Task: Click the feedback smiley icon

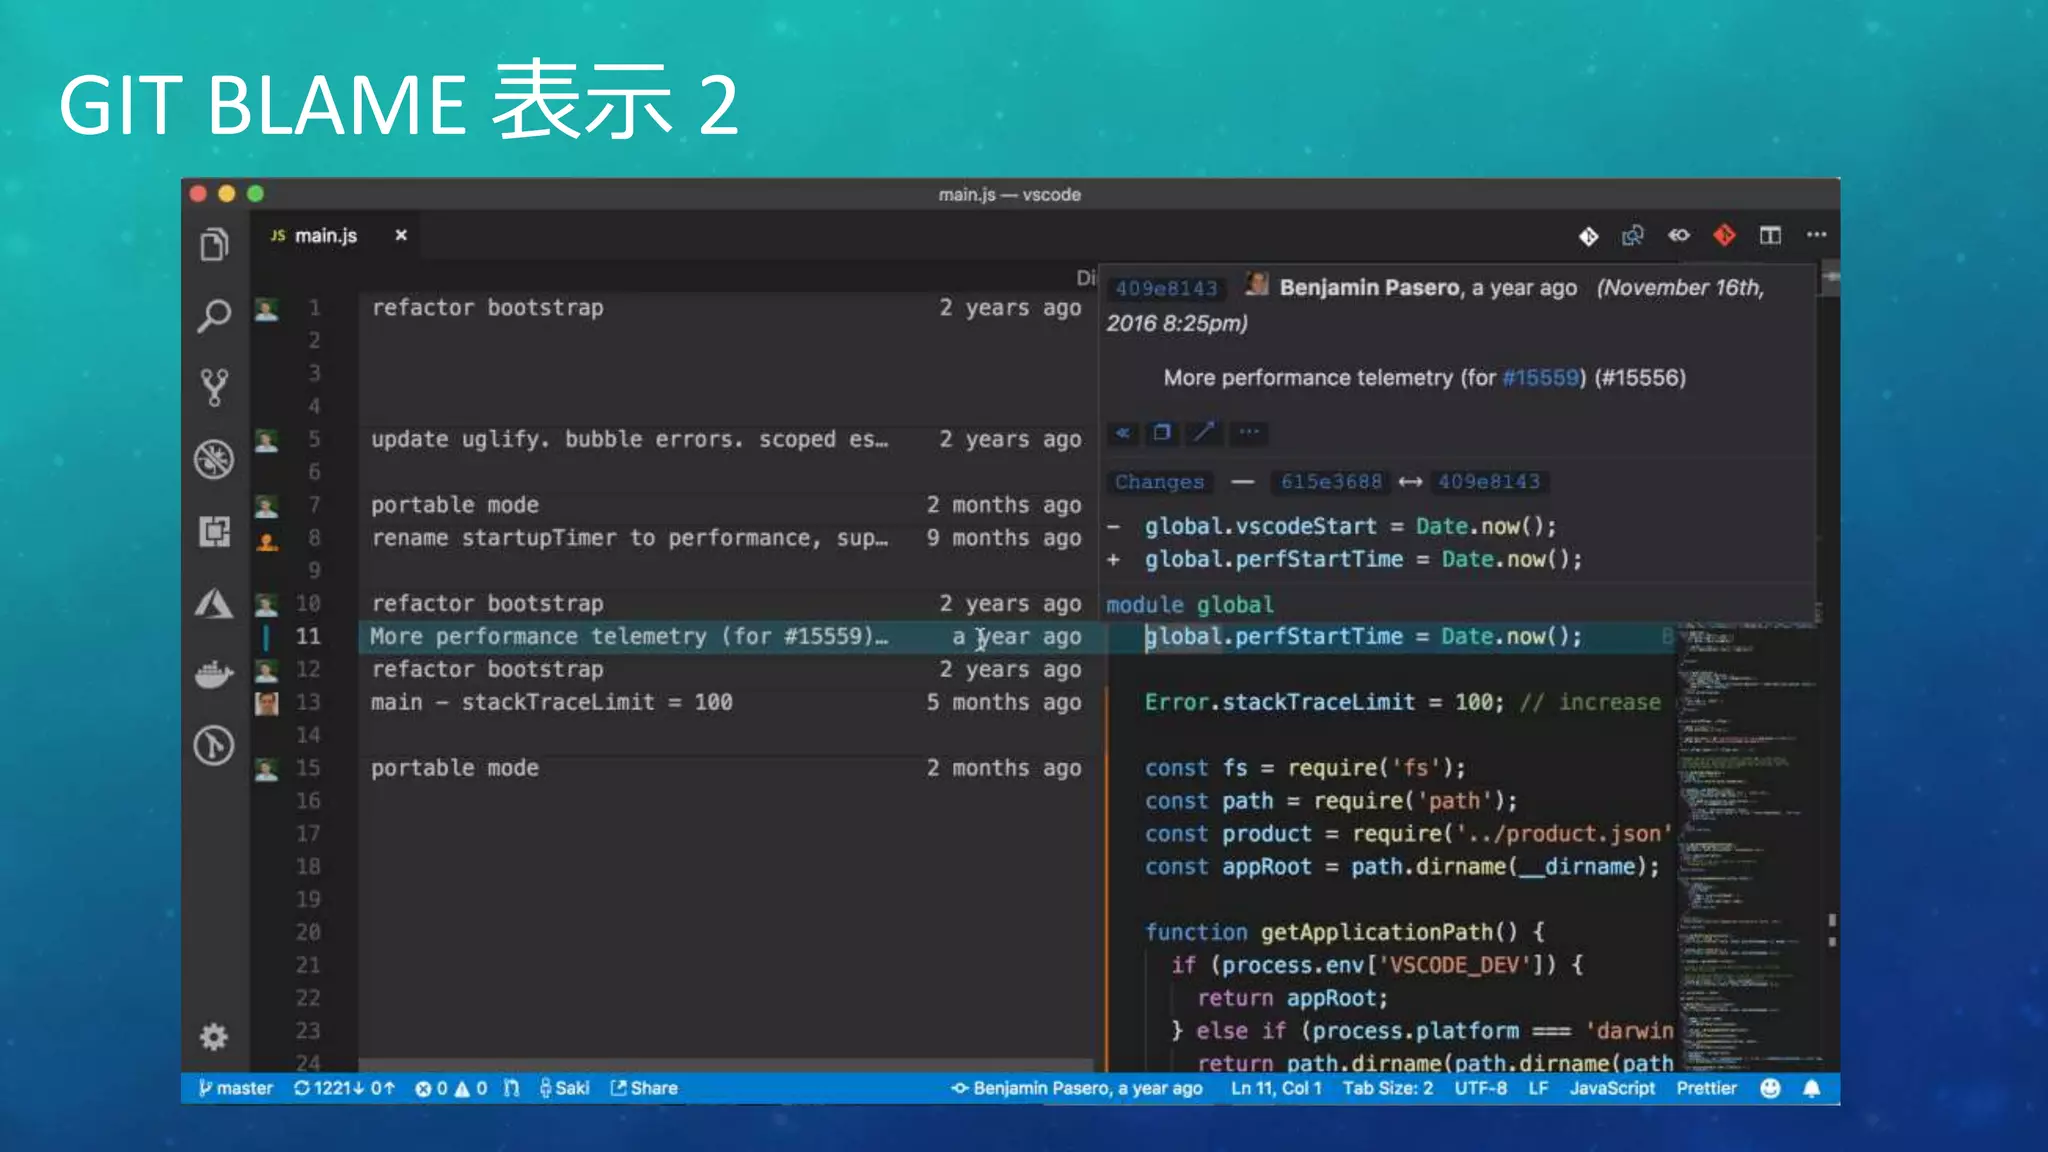Action: point(1770,1088)
